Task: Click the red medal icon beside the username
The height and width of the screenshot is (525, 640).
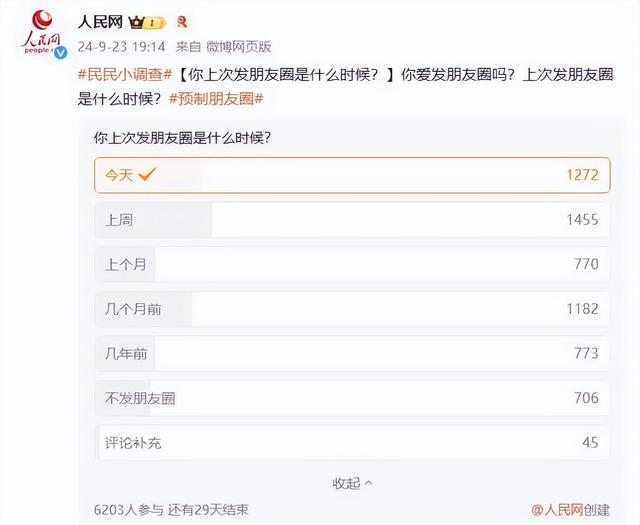Action: tap(180, 21)
